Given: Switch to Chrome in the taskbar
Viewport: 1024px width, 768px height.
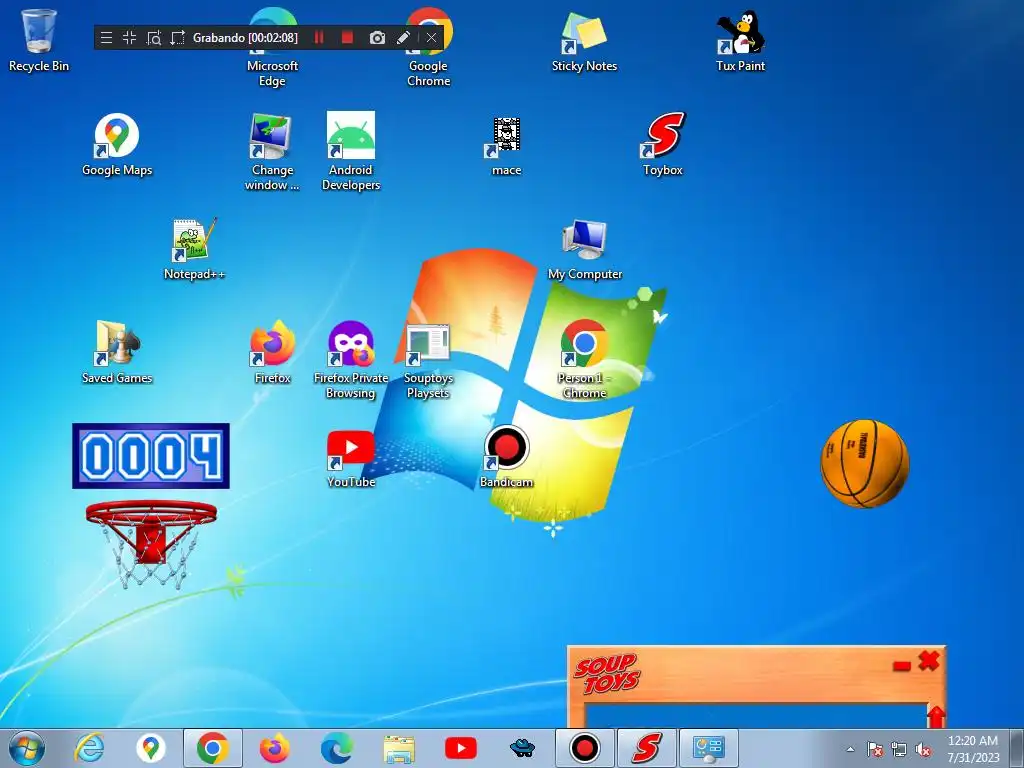Looking at the screenshot, I should coord(212,748).
